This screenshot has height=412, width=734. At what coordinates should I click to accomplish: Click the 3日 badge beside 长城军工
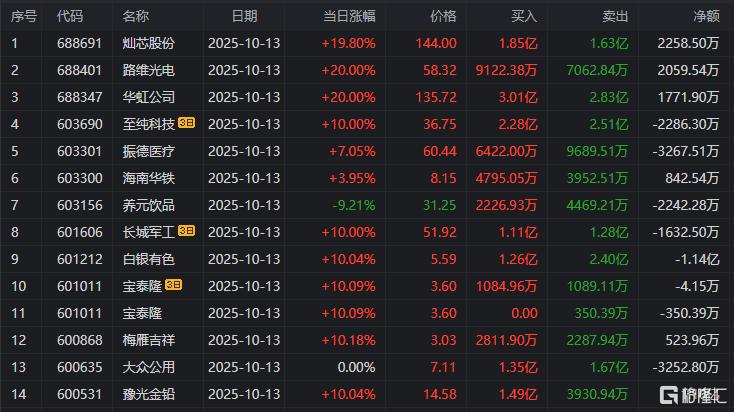[187, 232]
